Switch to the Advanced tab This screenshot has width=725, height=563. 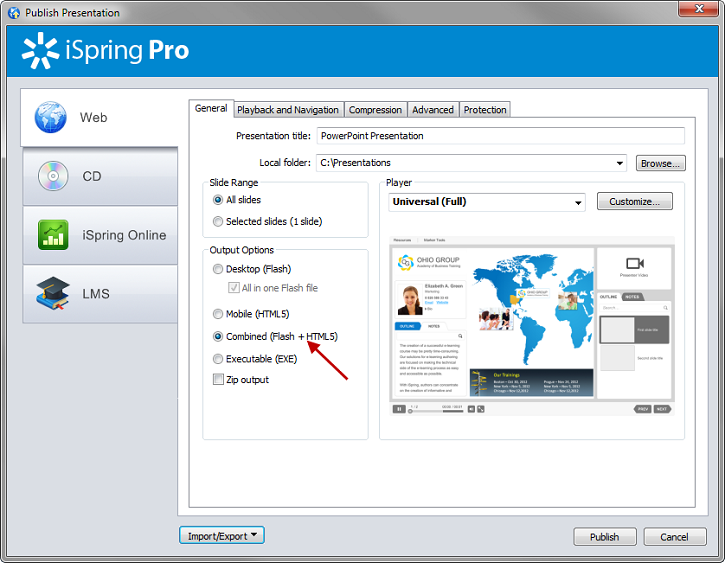point(433,110)
